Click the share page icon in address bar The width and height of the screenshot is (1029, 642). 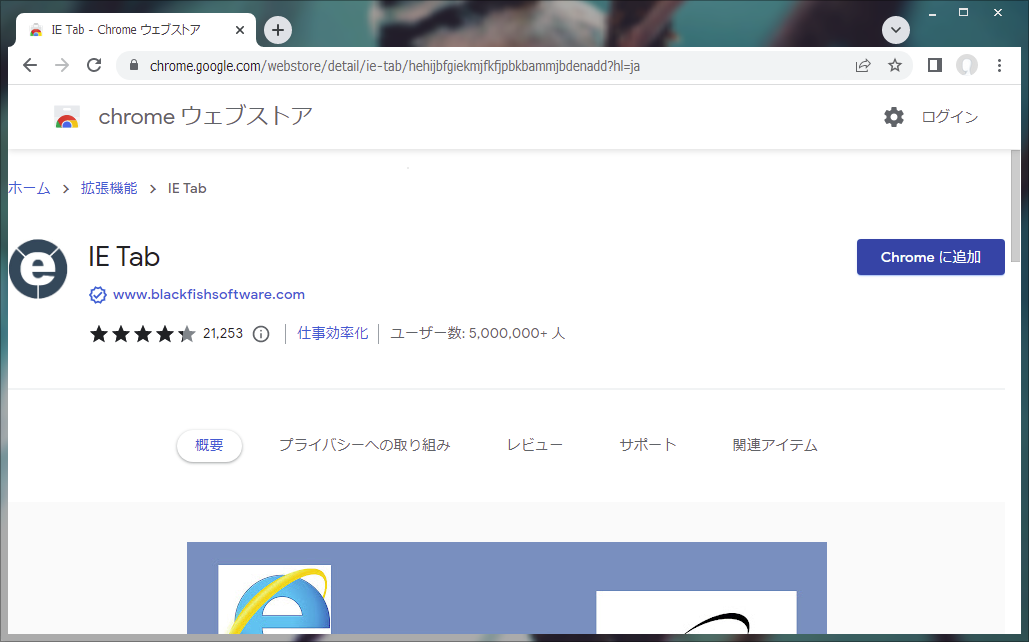[863, 65]
